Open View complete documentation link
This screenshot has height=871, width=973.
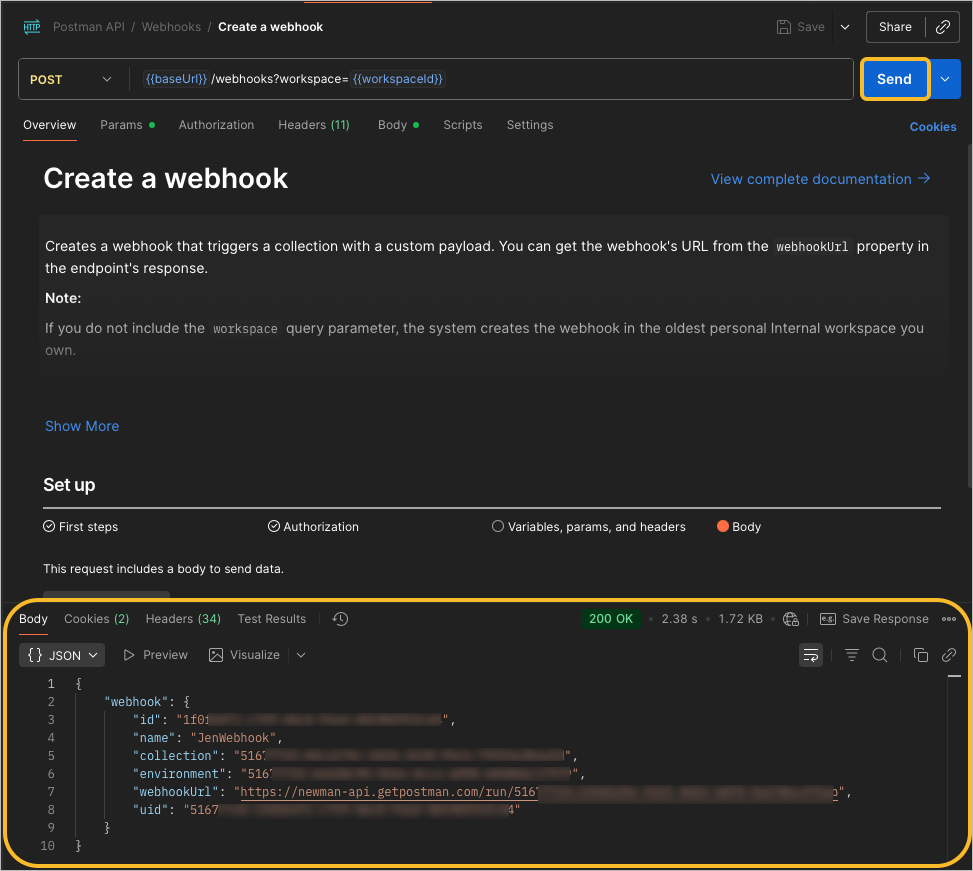tap(820, 179)
